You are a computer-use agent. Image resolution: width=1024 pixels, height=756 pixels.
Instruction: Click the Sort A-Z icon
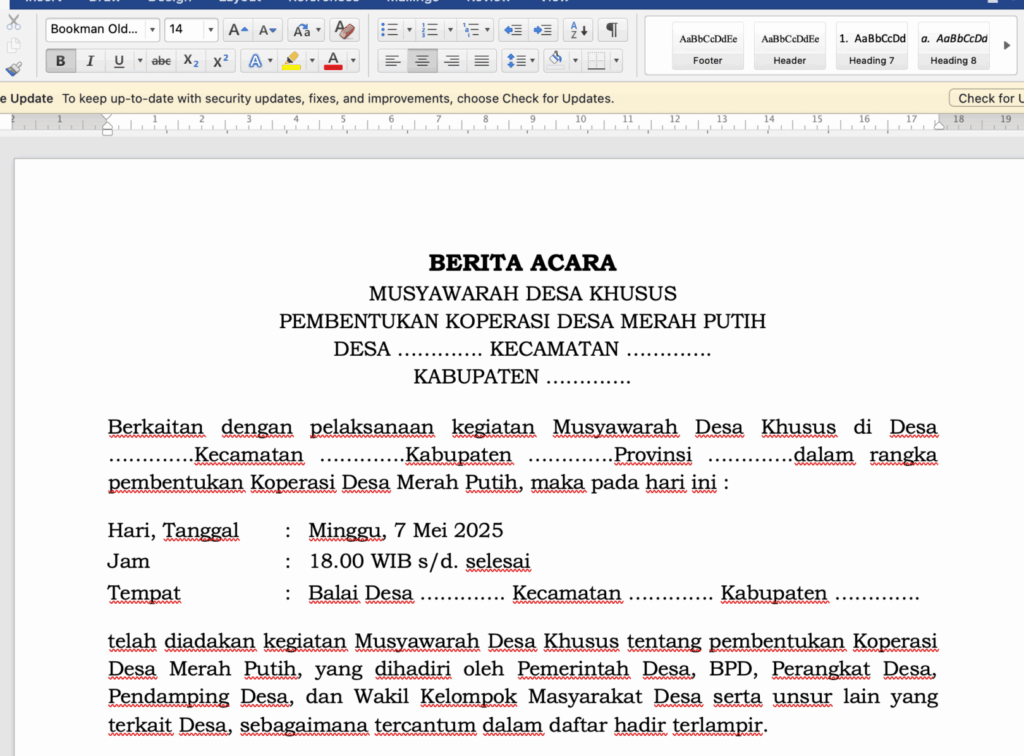[577, 30]
